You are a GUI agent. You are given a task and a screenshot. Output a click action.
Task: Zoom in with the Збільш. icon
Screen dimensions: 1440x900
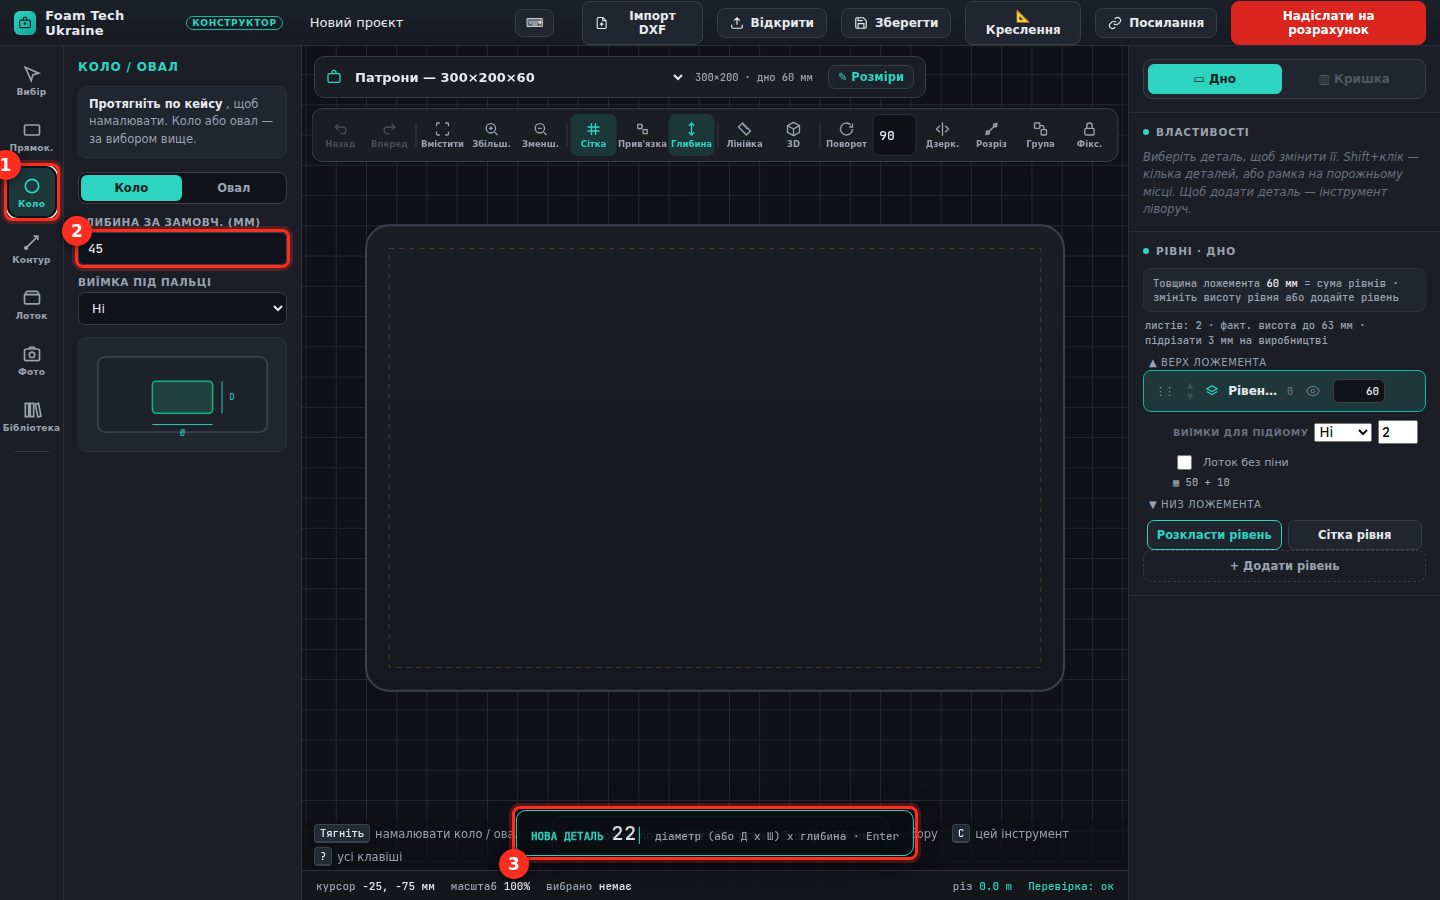point(491,135)
